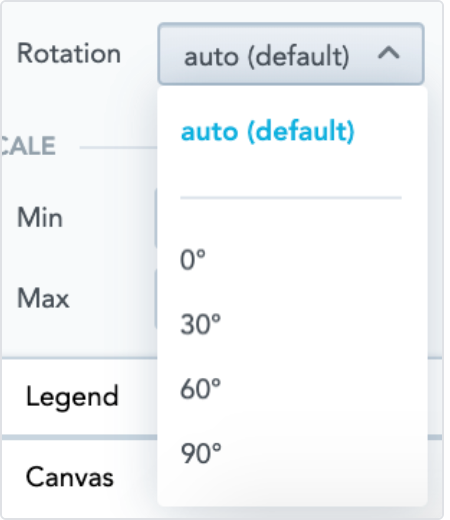The width and height of the screenshot is (450, 520).
Task: Click the Rotation label text
Action: point(69,53)
